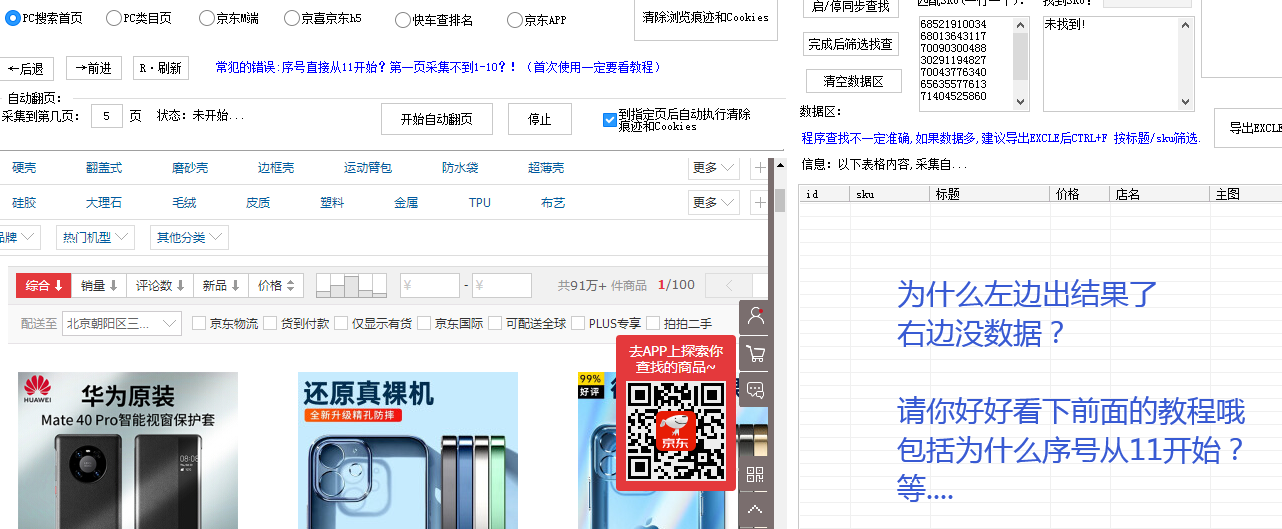The image size is (1282, 529).
Task: Click the 标题 column header
Action: 990,194
